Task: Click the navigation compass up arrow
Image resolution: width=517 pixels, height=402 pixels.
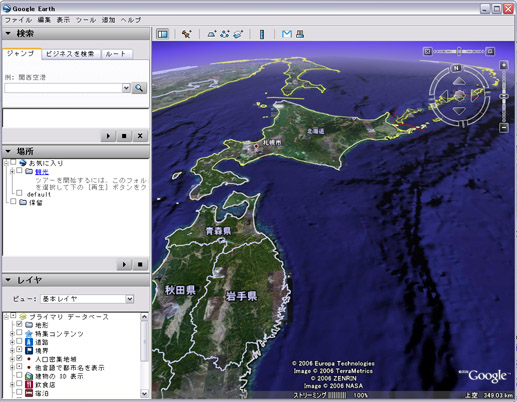Action: (459, 81)
